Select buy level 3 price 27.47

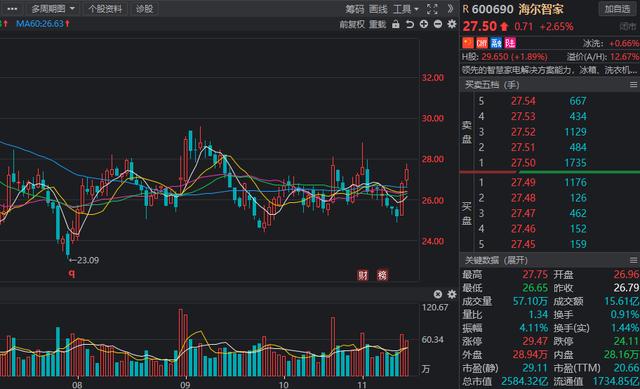[x=523, y=213]
